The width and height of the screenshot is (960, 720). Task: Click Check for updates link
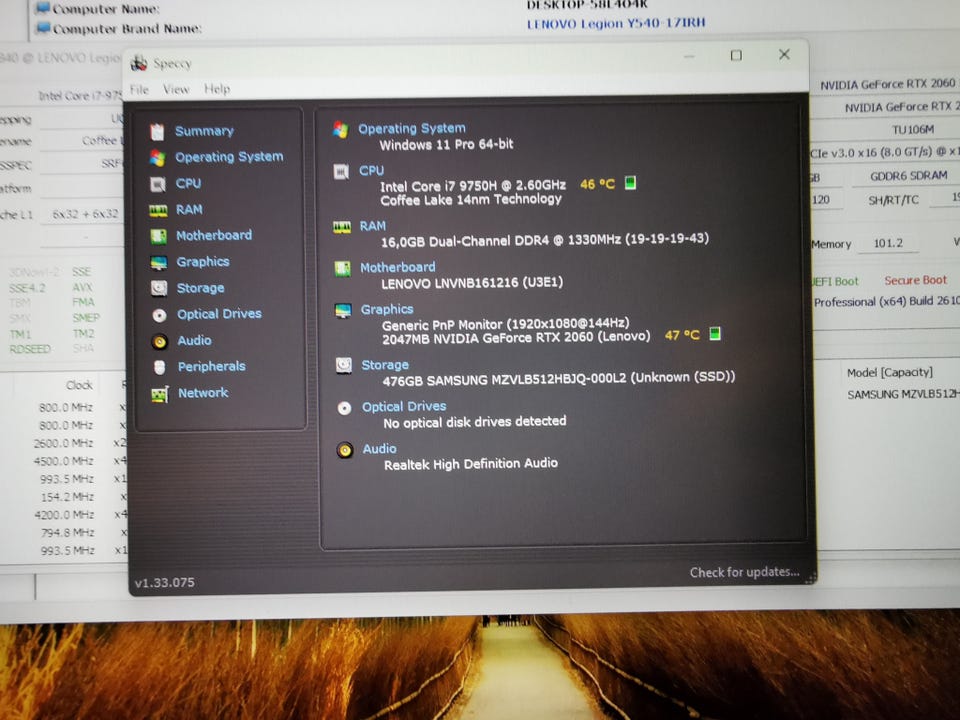(x=744, y=572)
